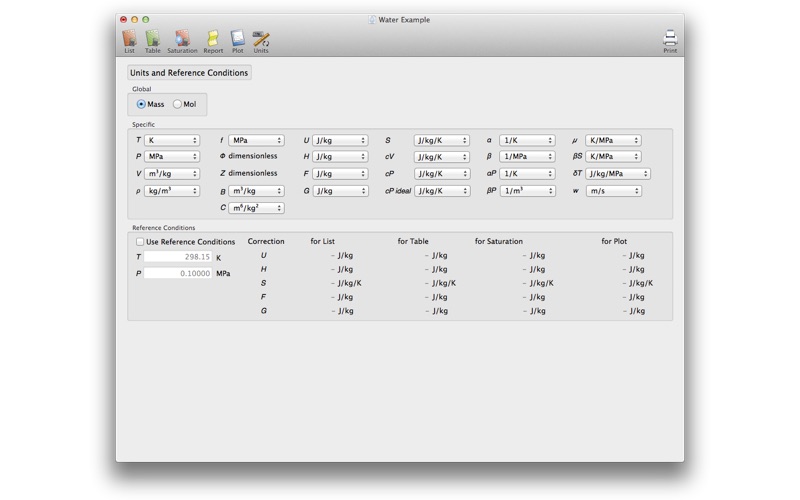Click the 'Specific' section label

(143, 124)
